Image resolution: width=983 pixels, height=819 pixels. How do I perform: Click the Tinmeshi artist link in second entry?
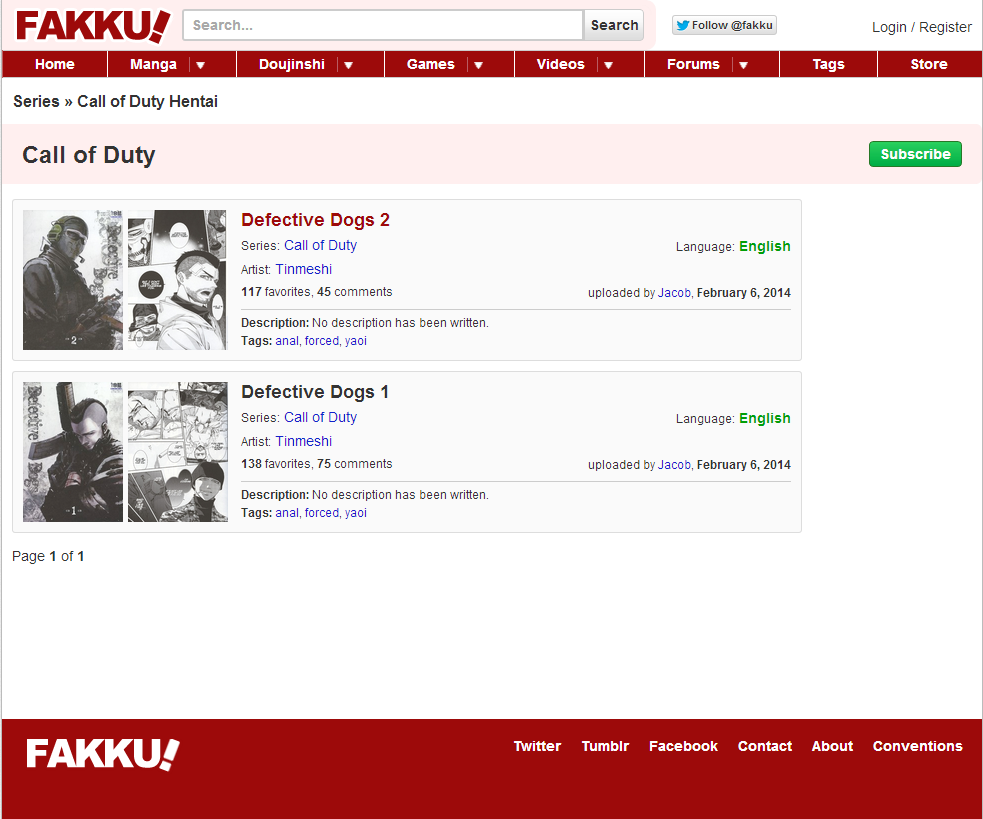[303, 441]
